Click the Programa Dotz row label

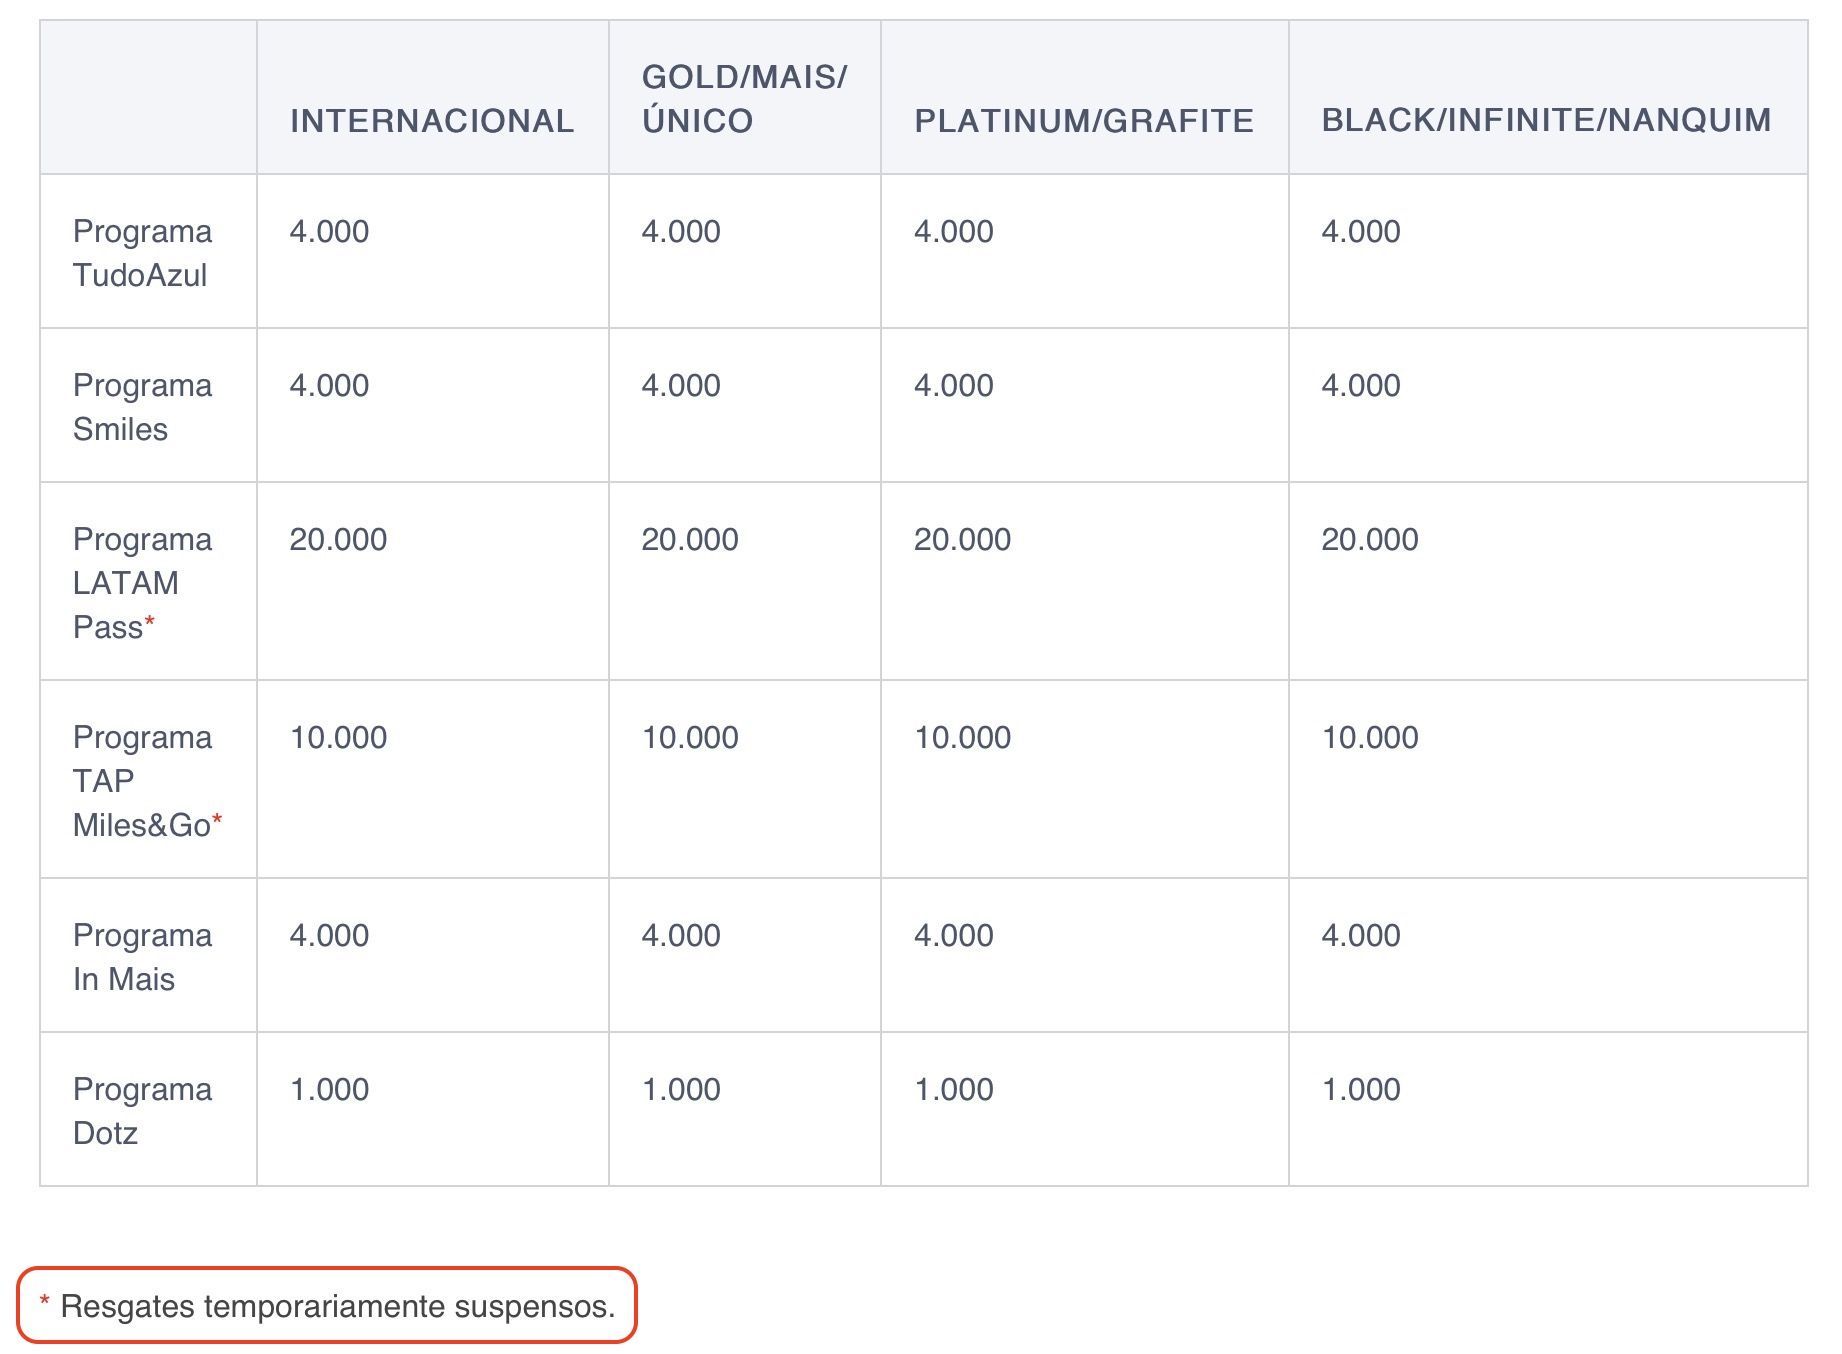[x=142, y=1111]
